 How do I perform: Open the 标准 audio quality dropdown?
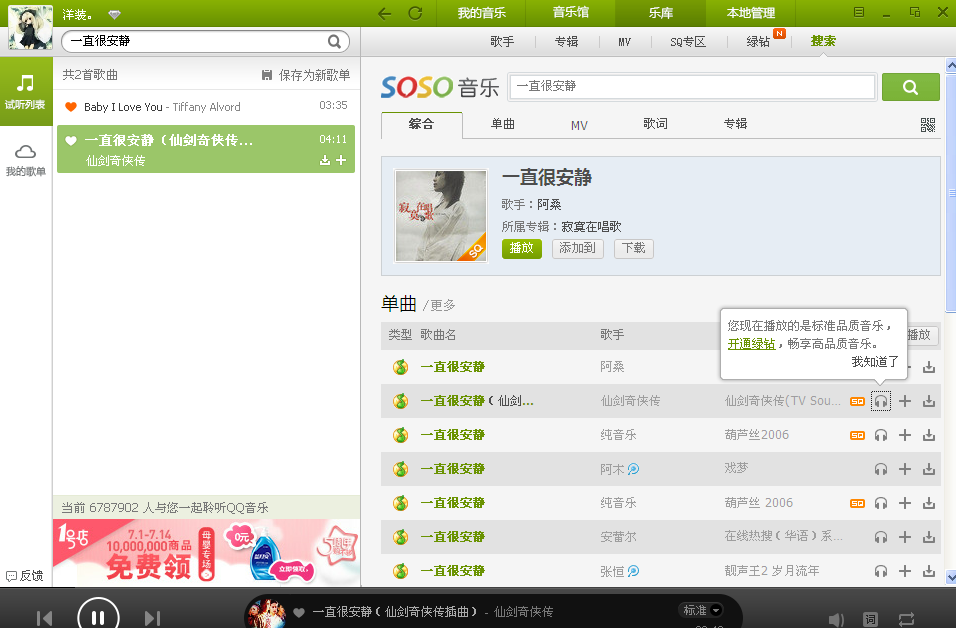pyautogui.click(x=701, y=610)
